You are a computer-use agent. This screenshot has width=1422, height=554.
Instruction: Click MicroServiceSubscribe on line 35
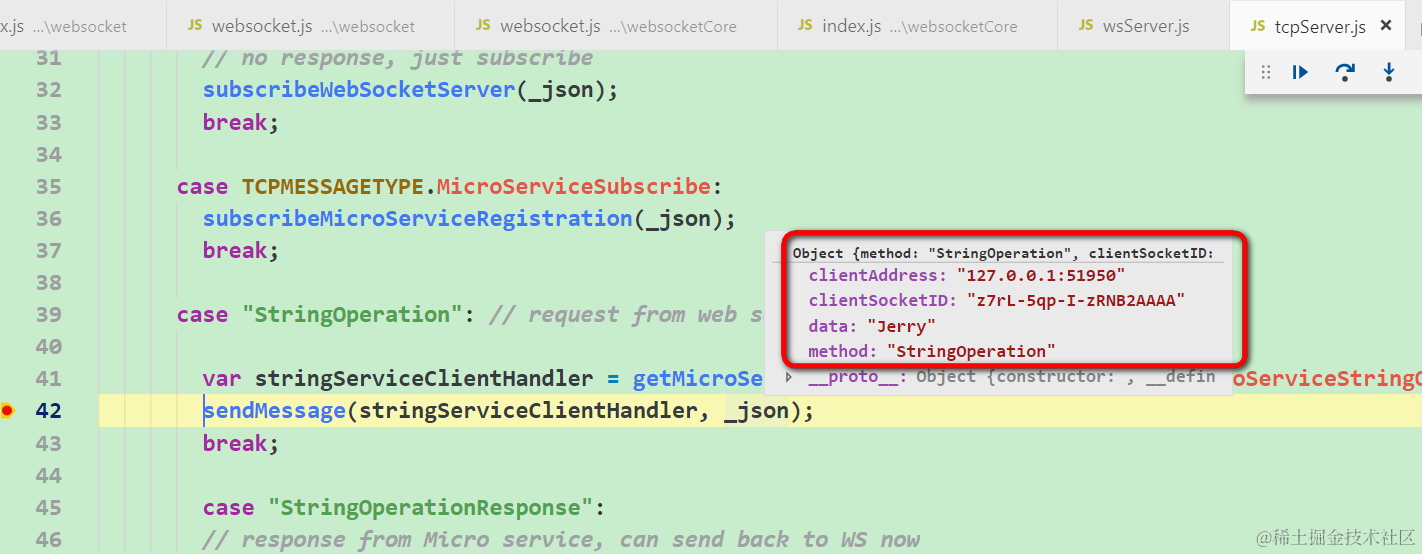click(x=573, y=186)
